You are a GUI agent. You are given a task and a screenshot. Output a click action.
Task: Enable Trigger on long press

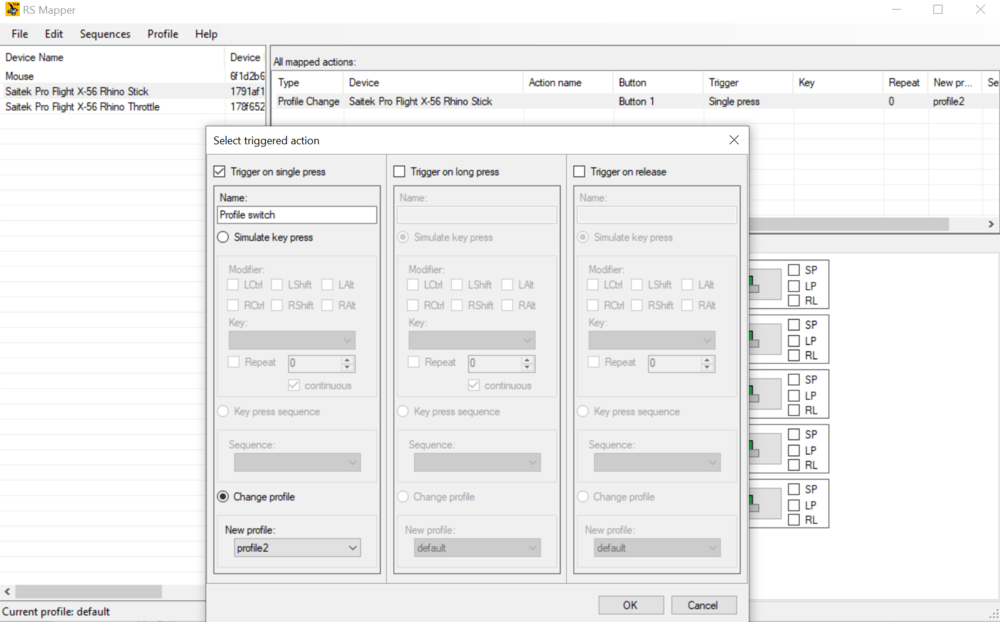pyautogui.click(x=400, y=172)
